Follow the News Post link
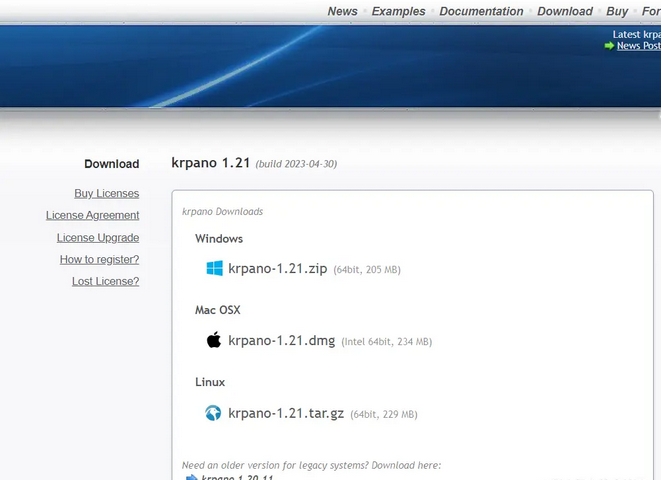Viewport: 662px width, 480px height. (x=639, y=46)
